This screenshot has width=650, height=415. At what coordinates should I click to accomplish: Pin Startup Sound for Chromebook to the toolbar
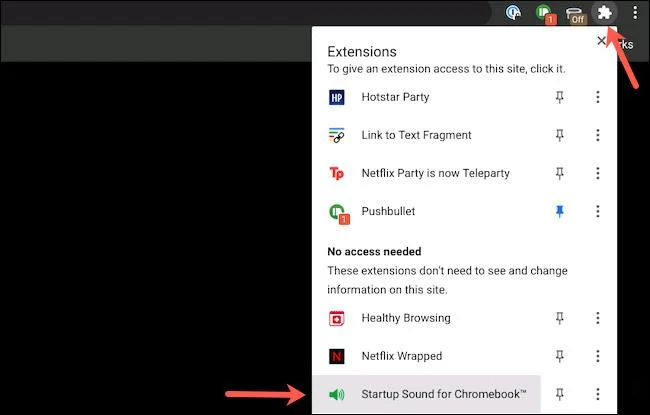pyautogui.click(x=560, y=394)
